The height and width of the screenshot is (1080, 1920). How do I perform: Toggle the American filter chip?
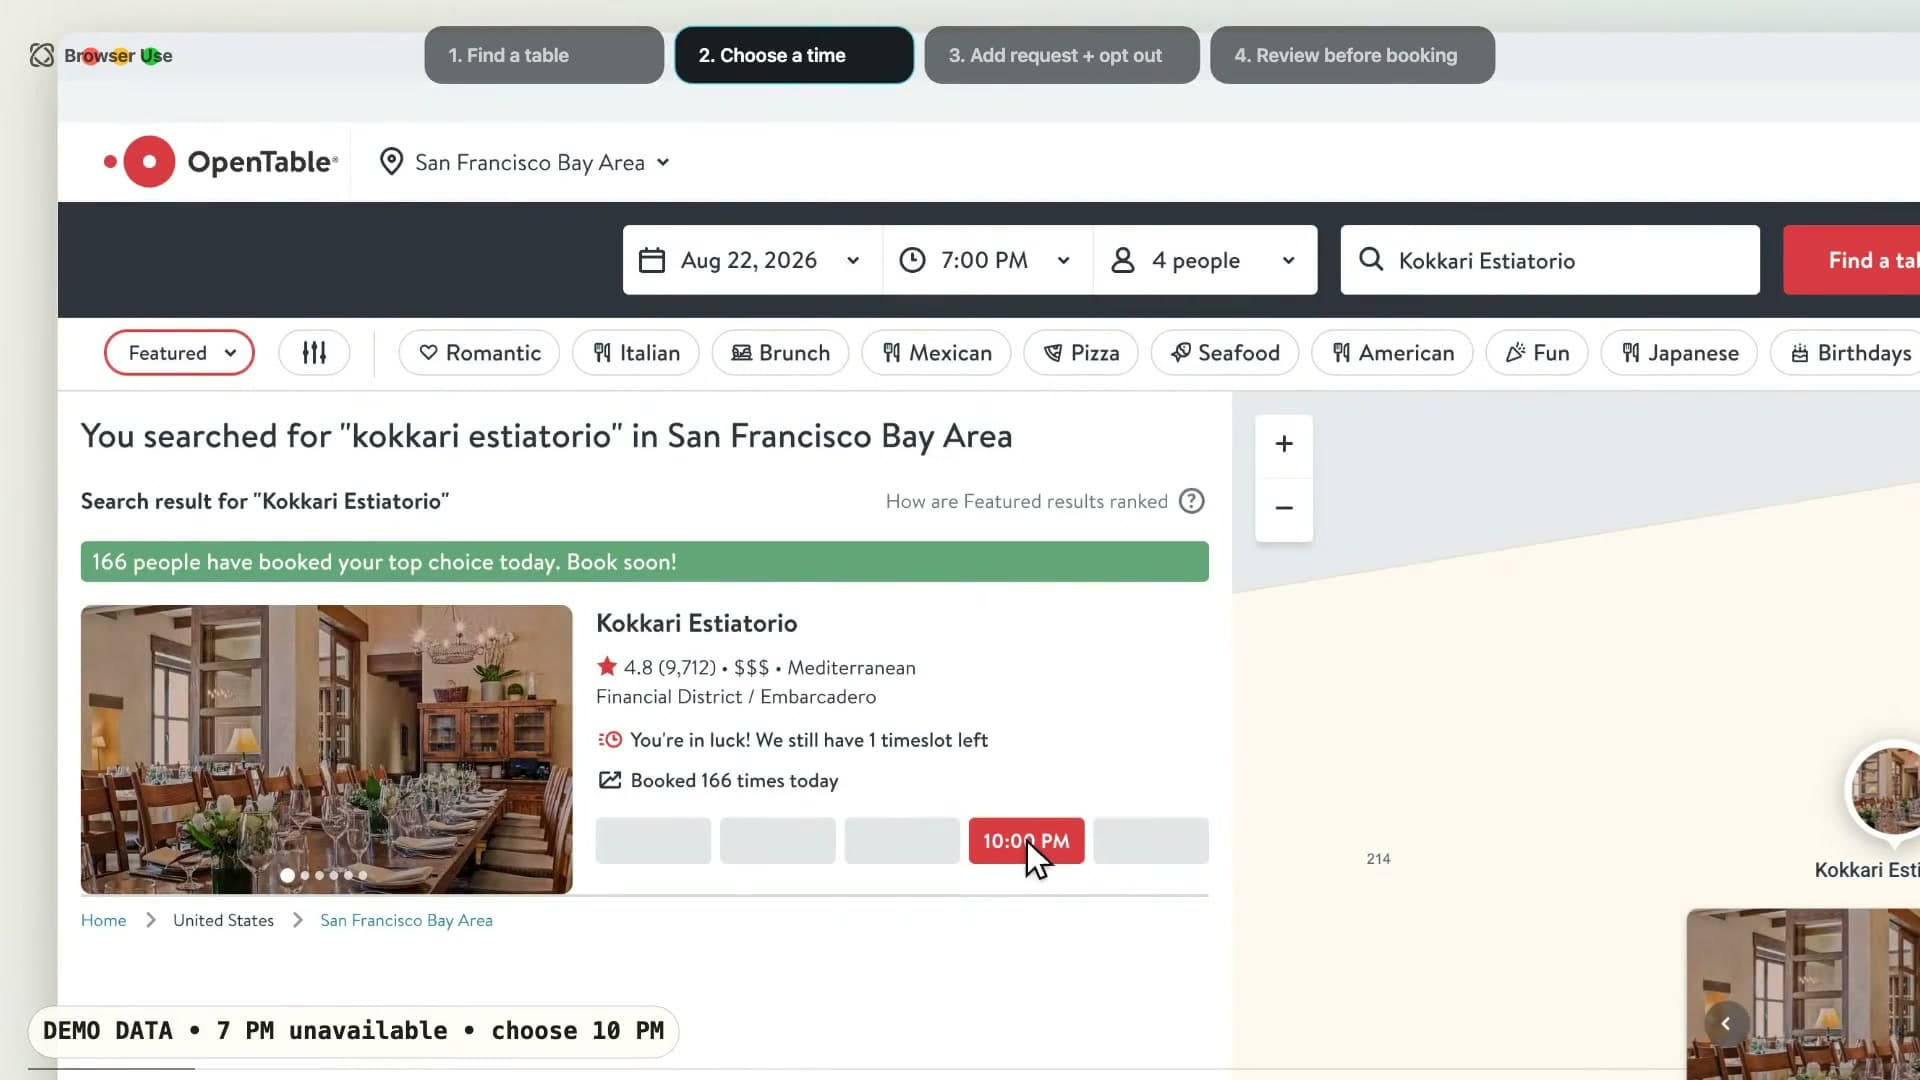pyautogui.click(x=1392, y=352)
